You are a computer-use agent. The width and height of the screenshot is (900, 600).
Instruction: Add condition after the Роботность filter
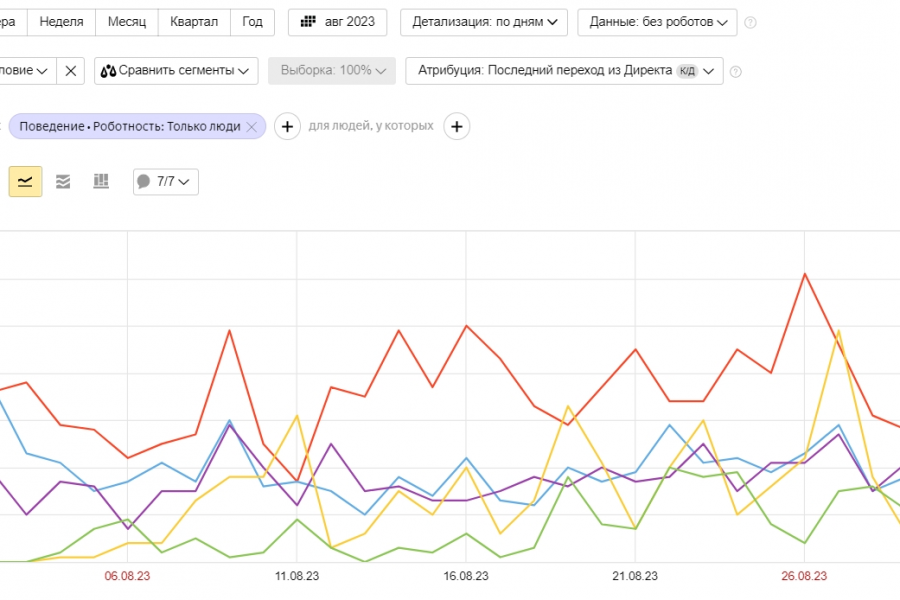[x=287, y=127]
